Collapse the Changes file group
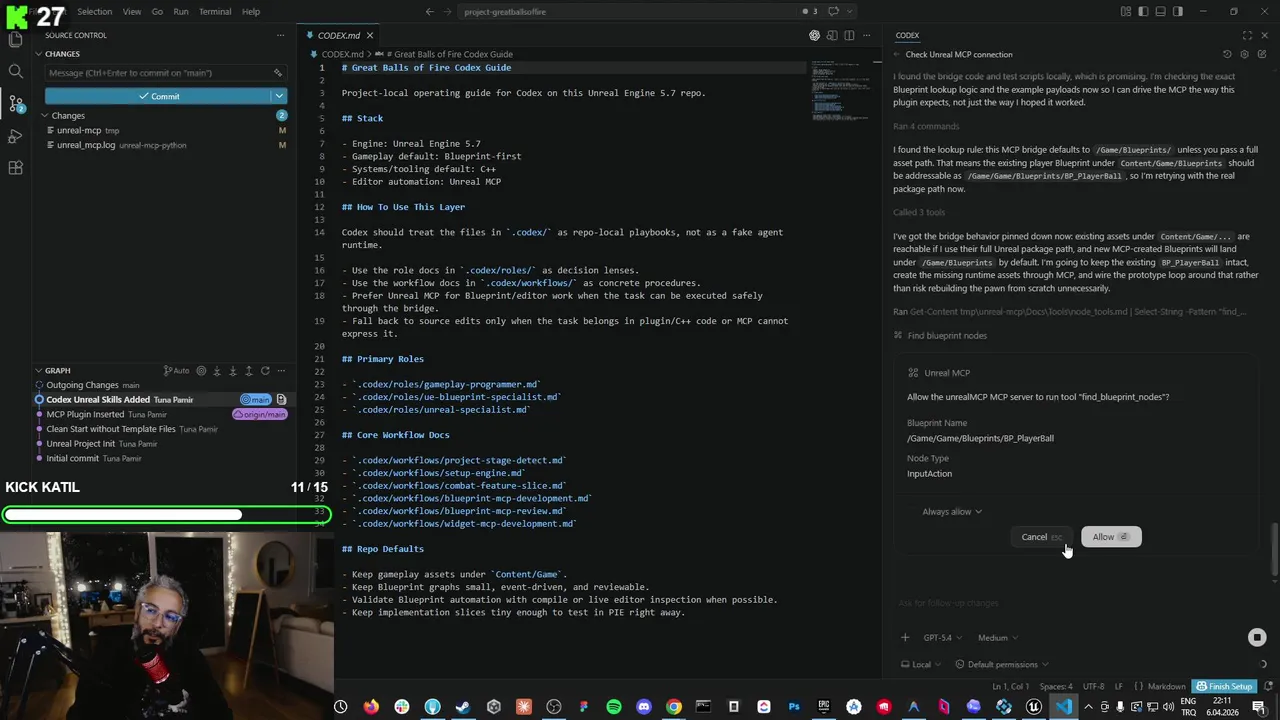This screenshot has width=1280, height=720. tap(68, 116)
